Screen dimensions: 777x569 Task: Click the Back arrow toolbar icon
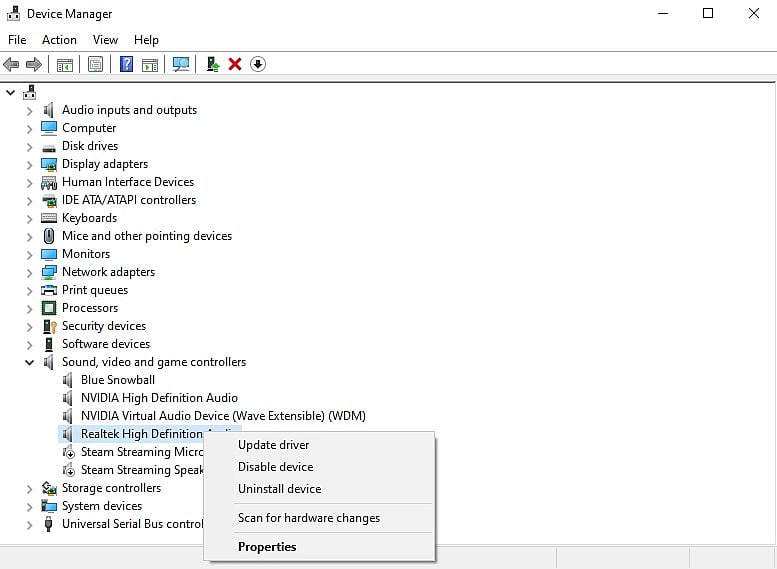tap(11, 64)
